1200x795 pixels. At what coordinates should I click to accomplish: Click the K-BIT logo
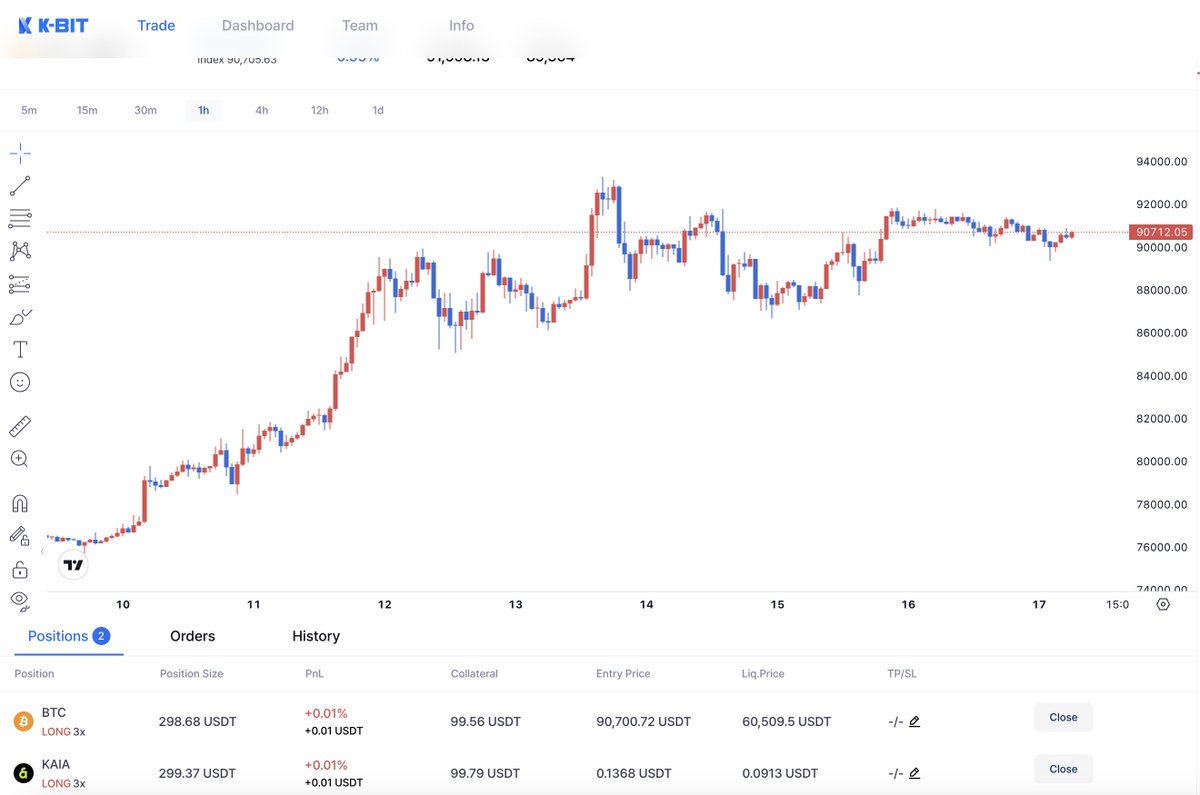53,25
